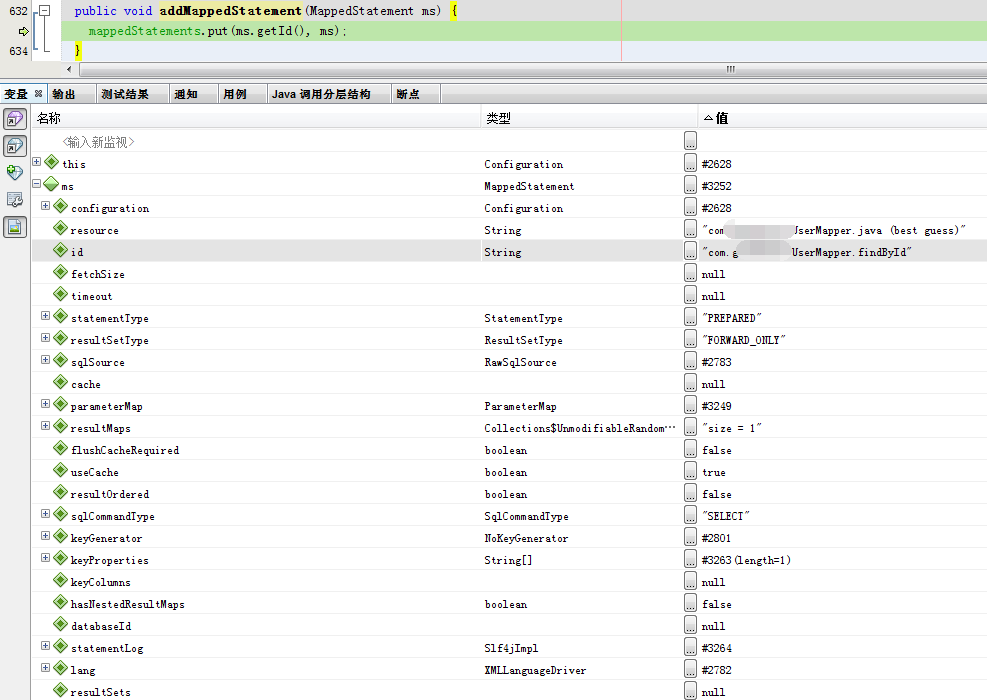Open value editor button for resource row
Image resolution: width=987 pixels, height=700 pixels.
click(x=690, y=229)
